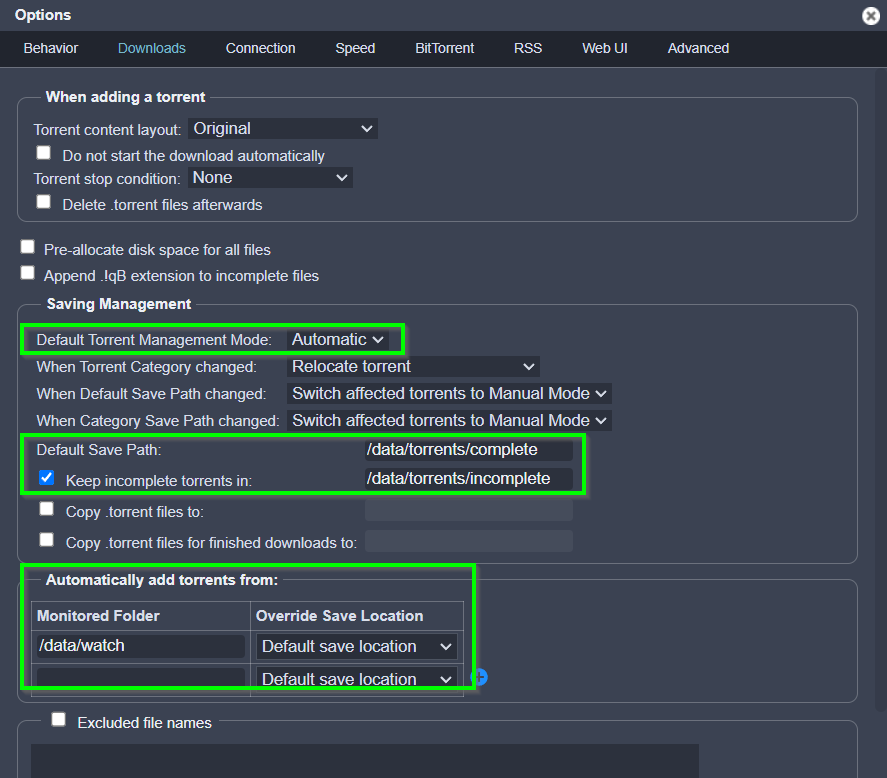
Task: Open Override Save Location dropdown for /data/watch
Action: tap(357, 646)
